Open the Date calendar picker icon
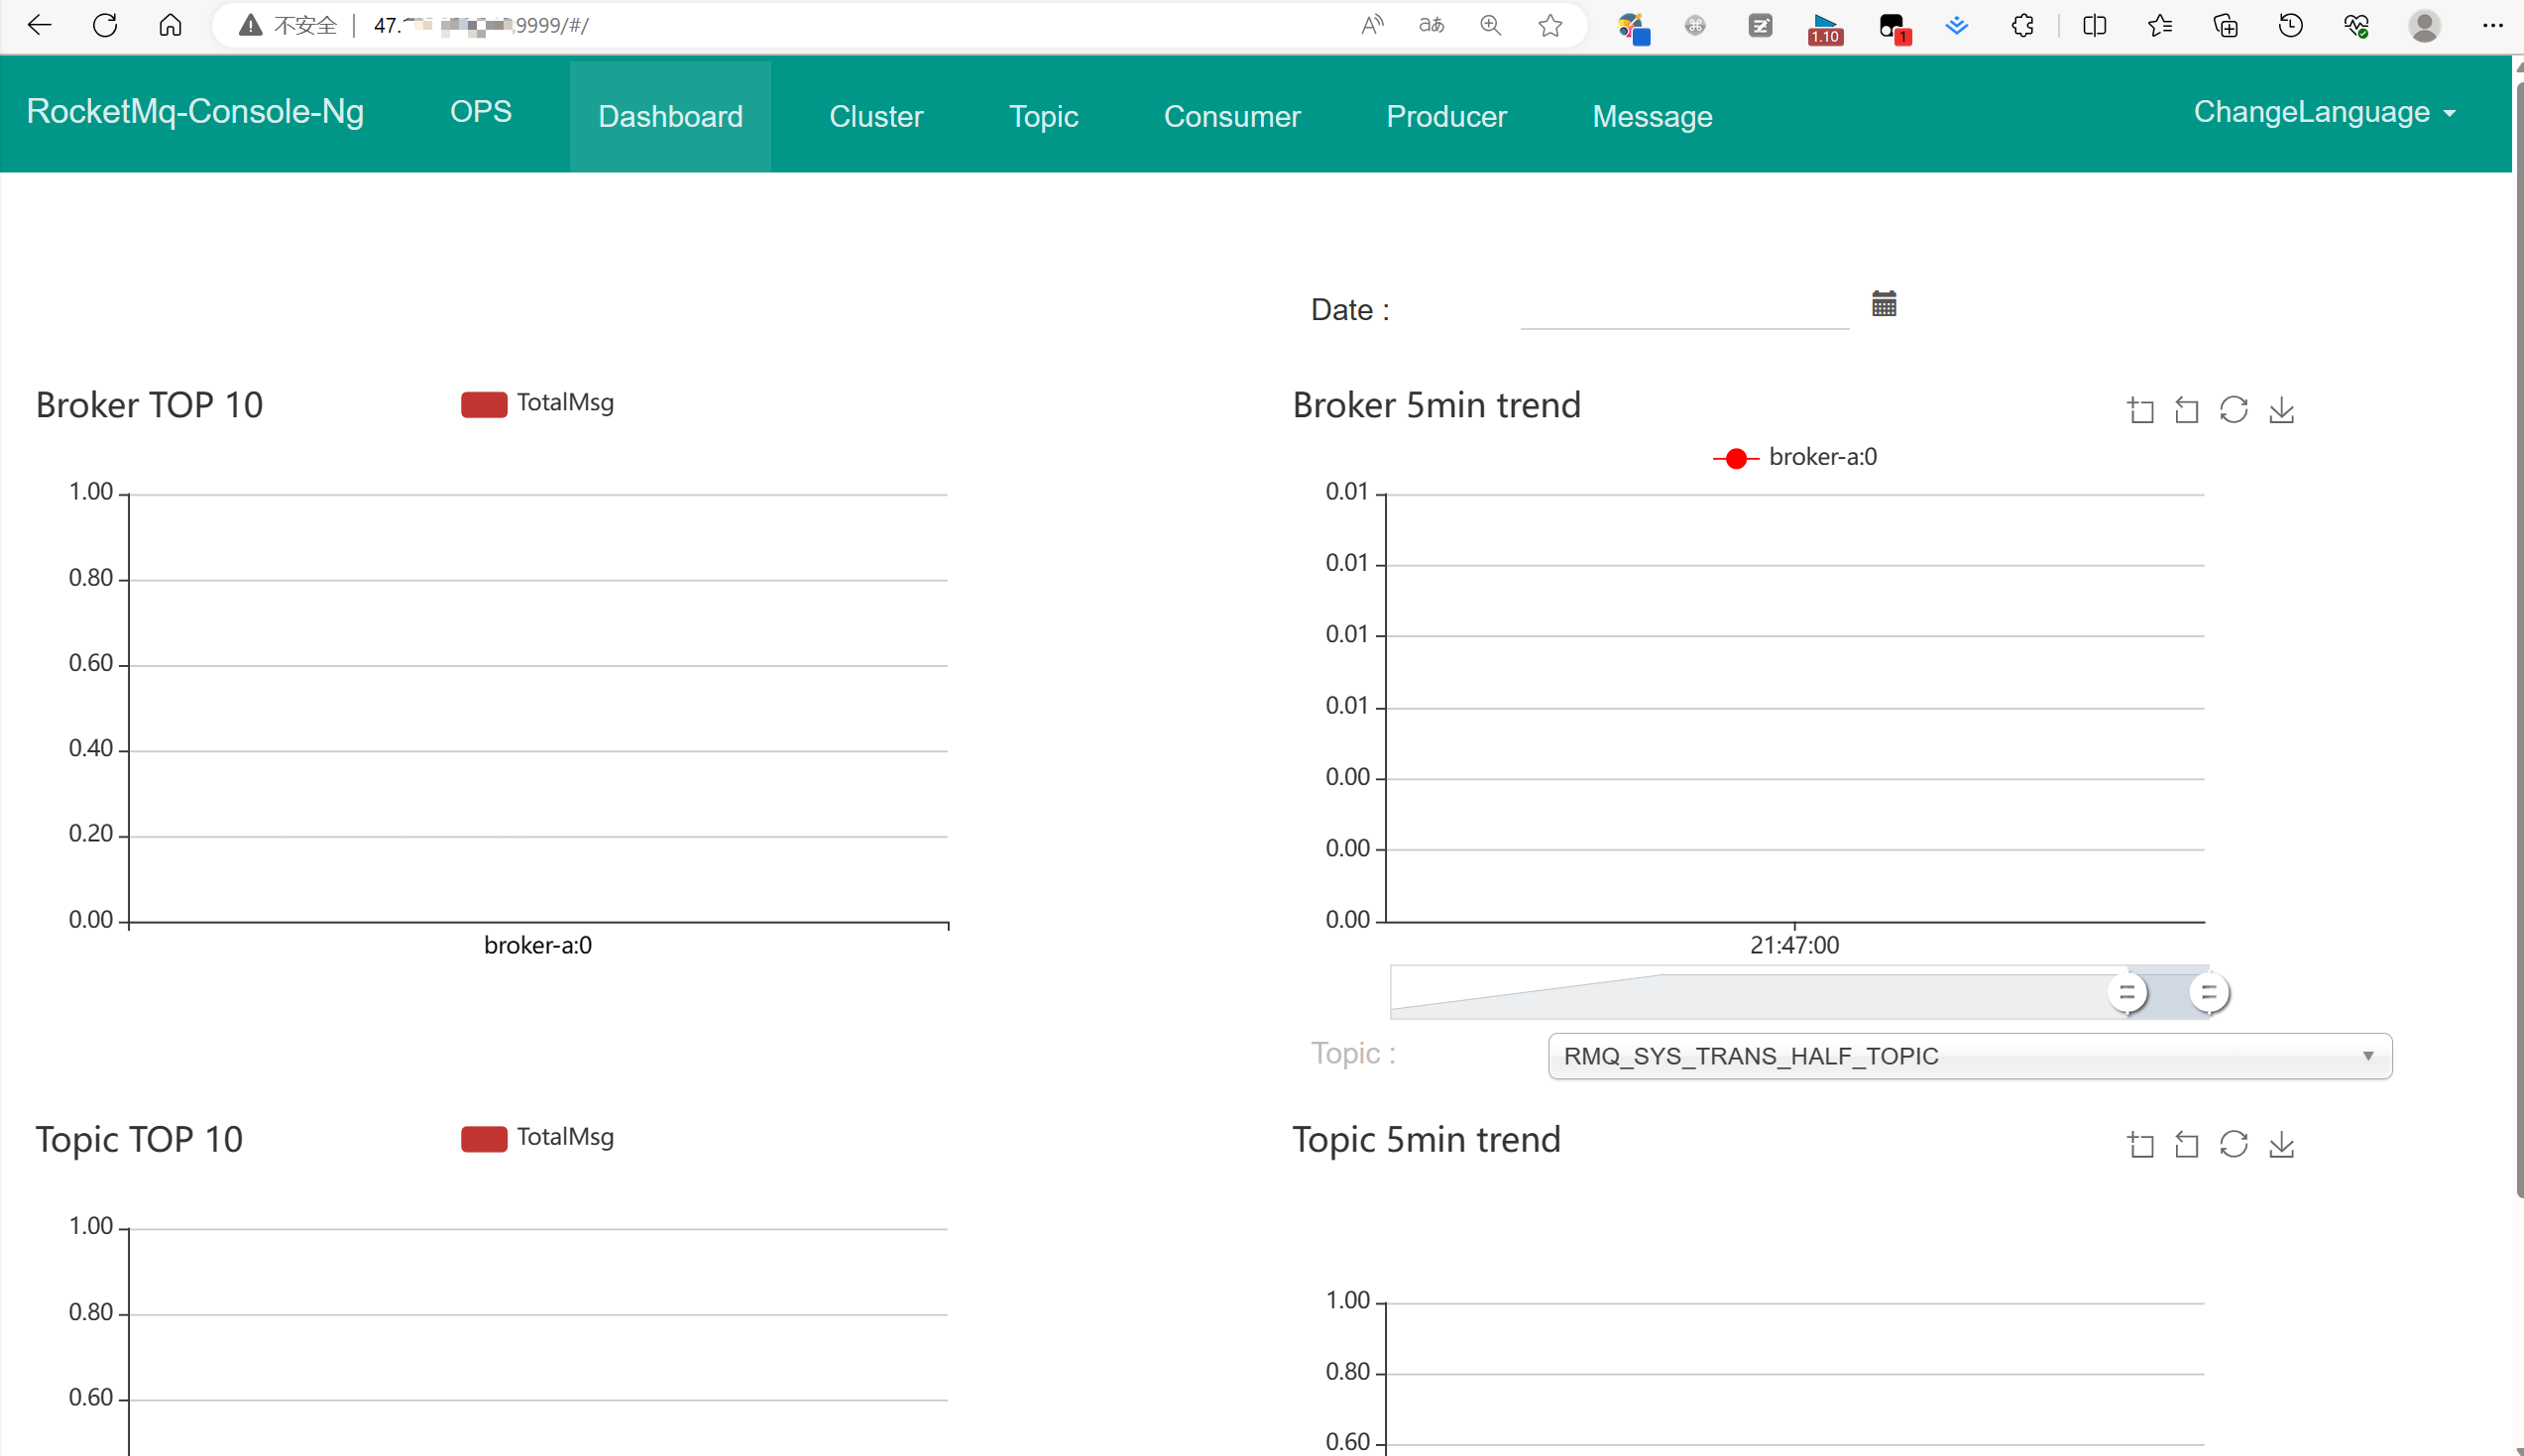Viewport: 2524px width, 1456px height. point(1884,304)
